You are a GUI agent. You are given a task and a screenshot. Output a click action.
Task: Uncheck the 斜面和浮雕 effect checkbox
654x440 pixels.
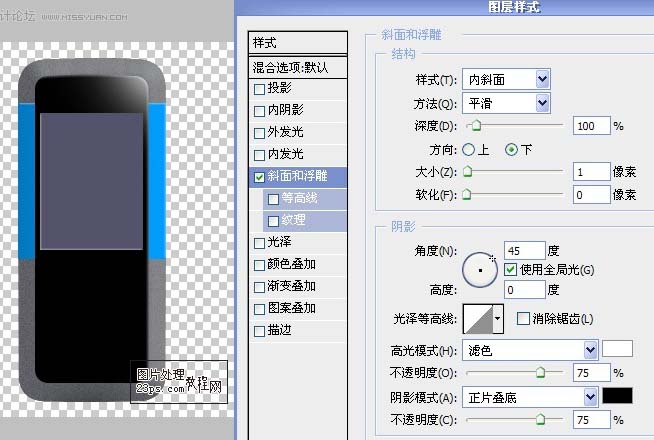click(x=260, y=177)
